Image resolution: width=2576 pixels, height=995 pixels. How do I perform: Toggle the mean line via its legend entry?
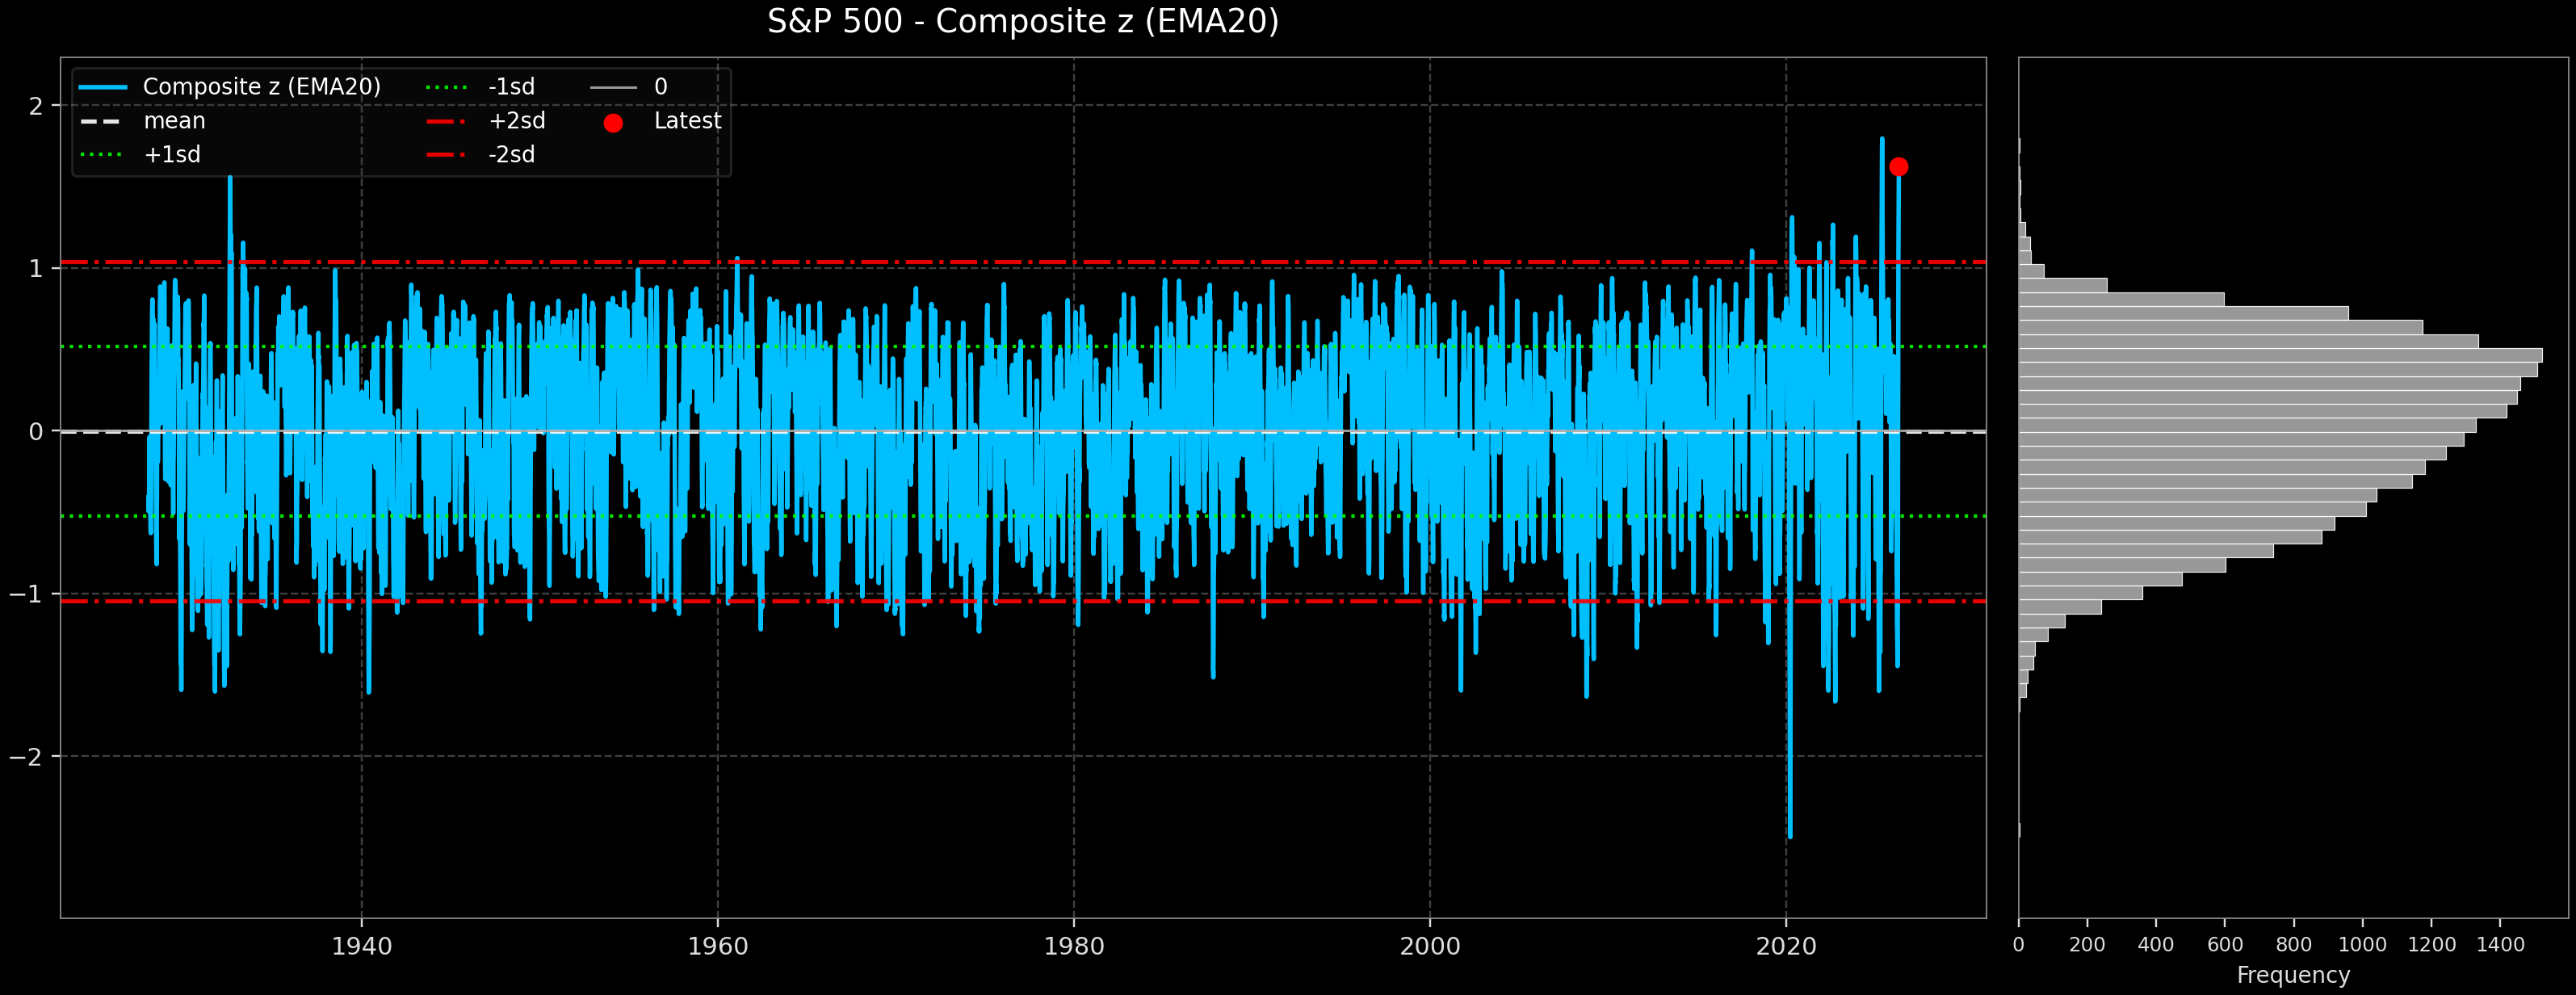pos(175,120)
